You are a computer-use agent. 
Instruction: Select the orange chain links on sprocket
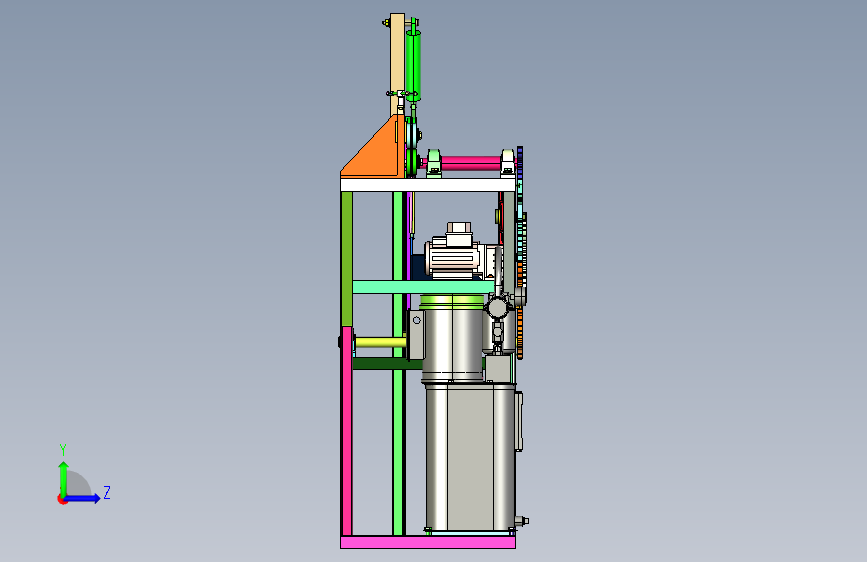(x=520, y=310)
